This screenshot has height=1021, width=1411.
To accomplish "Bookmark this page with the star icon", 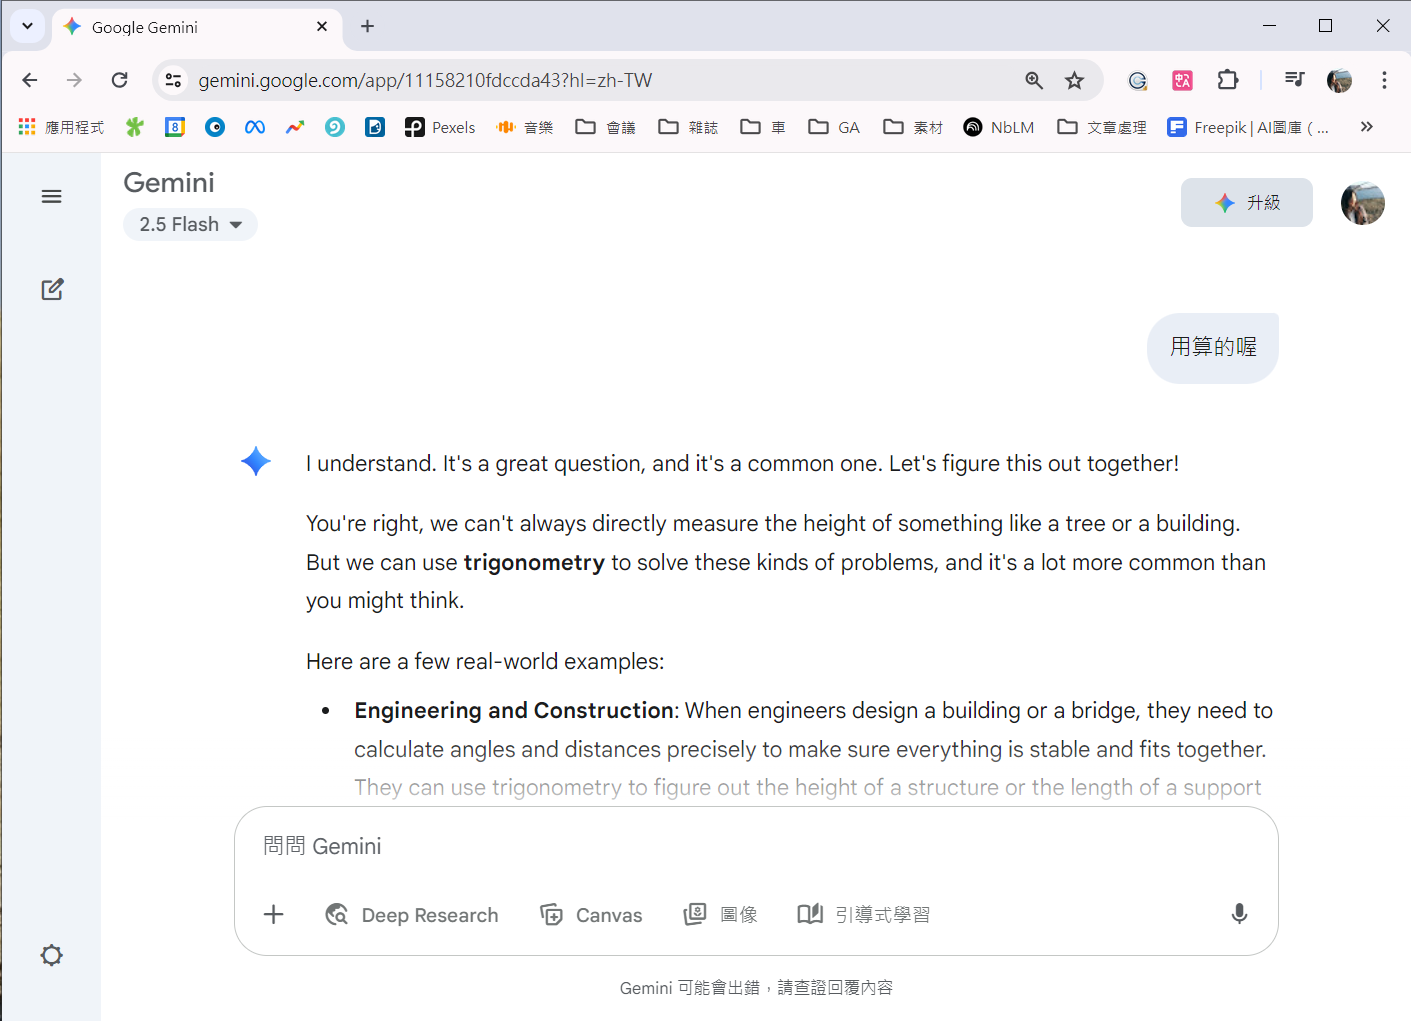I will (1074, 81).
